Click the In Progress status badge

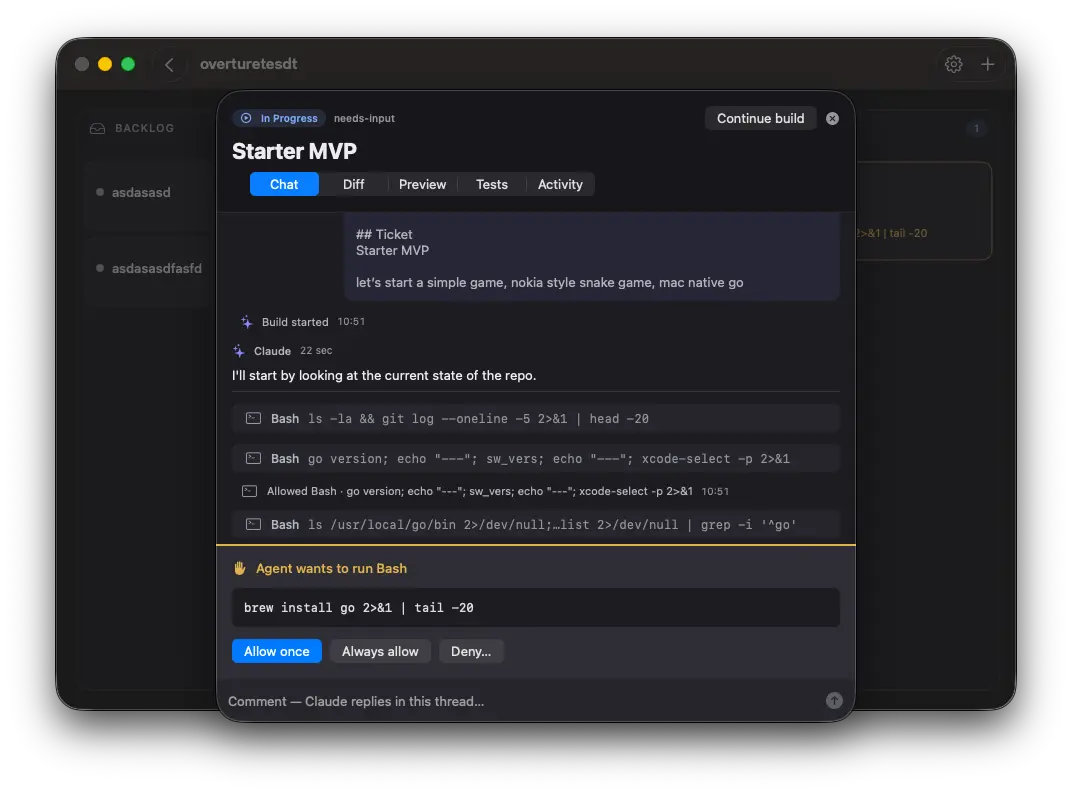tap(279, 118)
